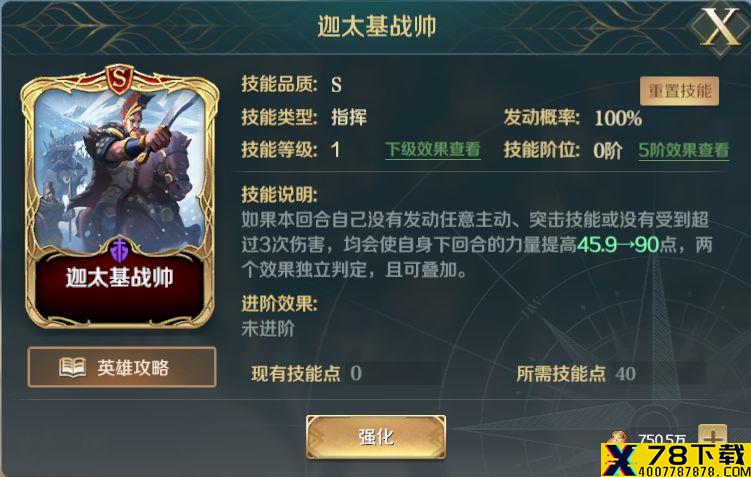The image size is (751, 477).
Task: Click the purple troop-type emblem on hero card
Action: click(120, 250)
